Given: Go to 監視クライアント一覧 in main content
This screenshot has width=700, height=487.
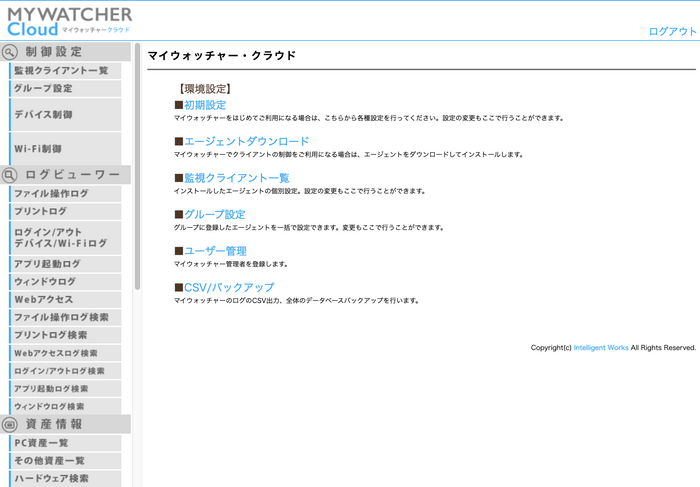Looking at the screenshot, I should (236, 178).
